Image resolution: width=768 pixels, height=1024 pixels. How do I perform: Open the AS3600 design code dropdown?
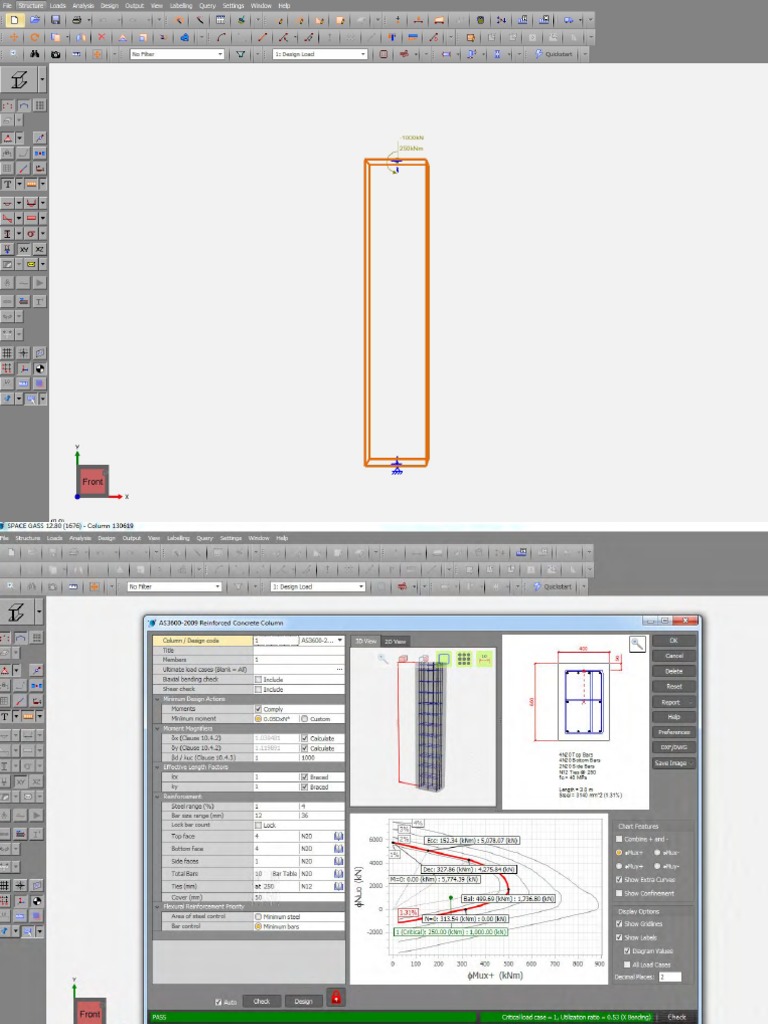click(x=340, y=640)
